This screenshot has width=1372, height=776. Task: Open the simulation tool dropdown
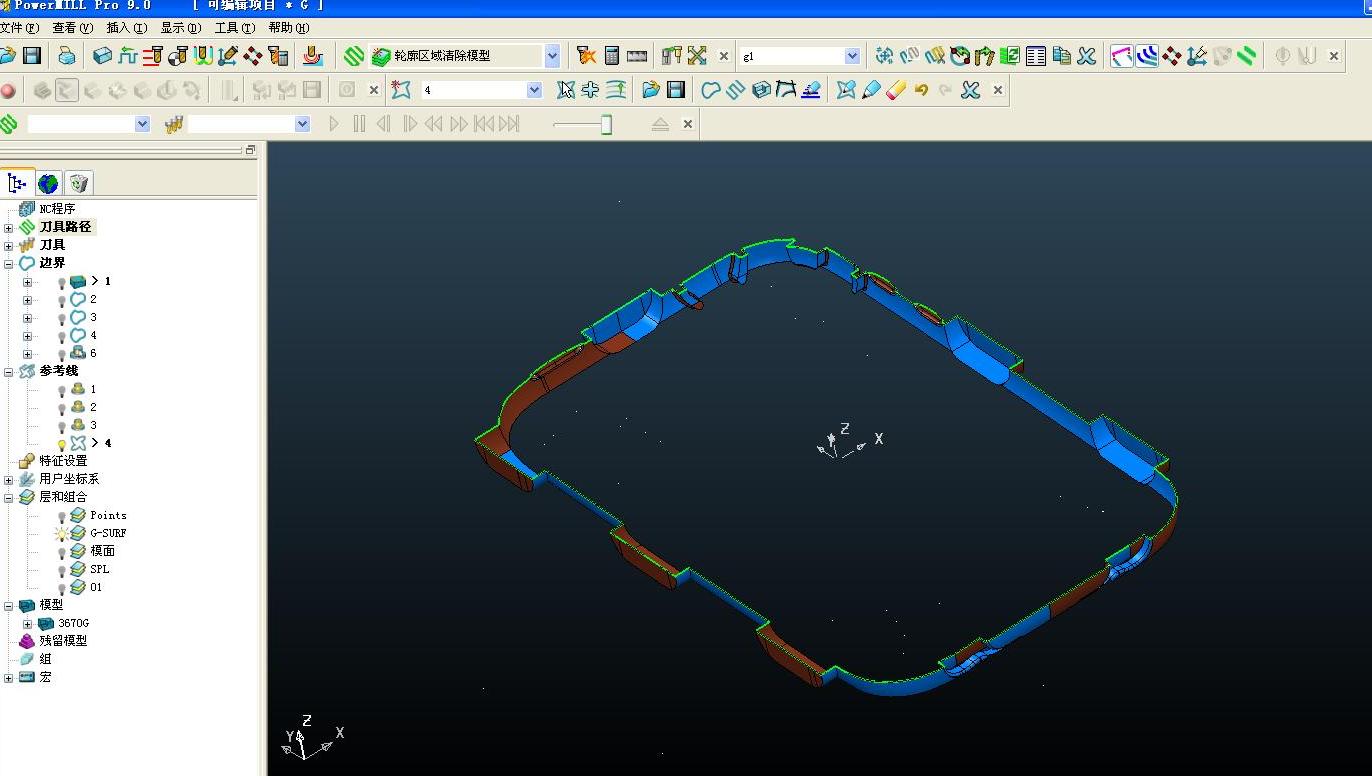coord(302,124)
